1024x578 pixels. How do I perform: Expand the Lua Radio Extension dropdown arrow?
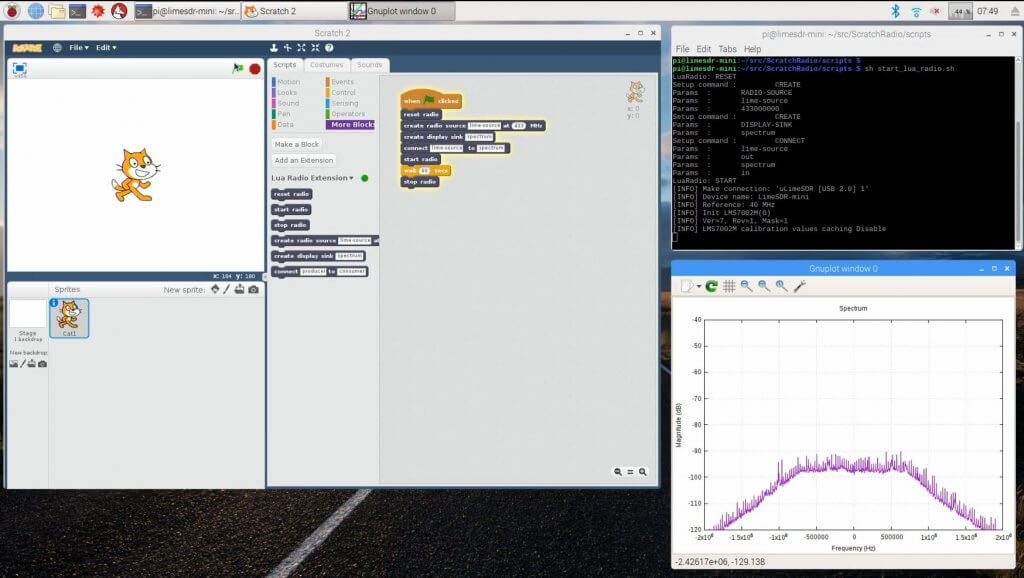tap(351, 178)
